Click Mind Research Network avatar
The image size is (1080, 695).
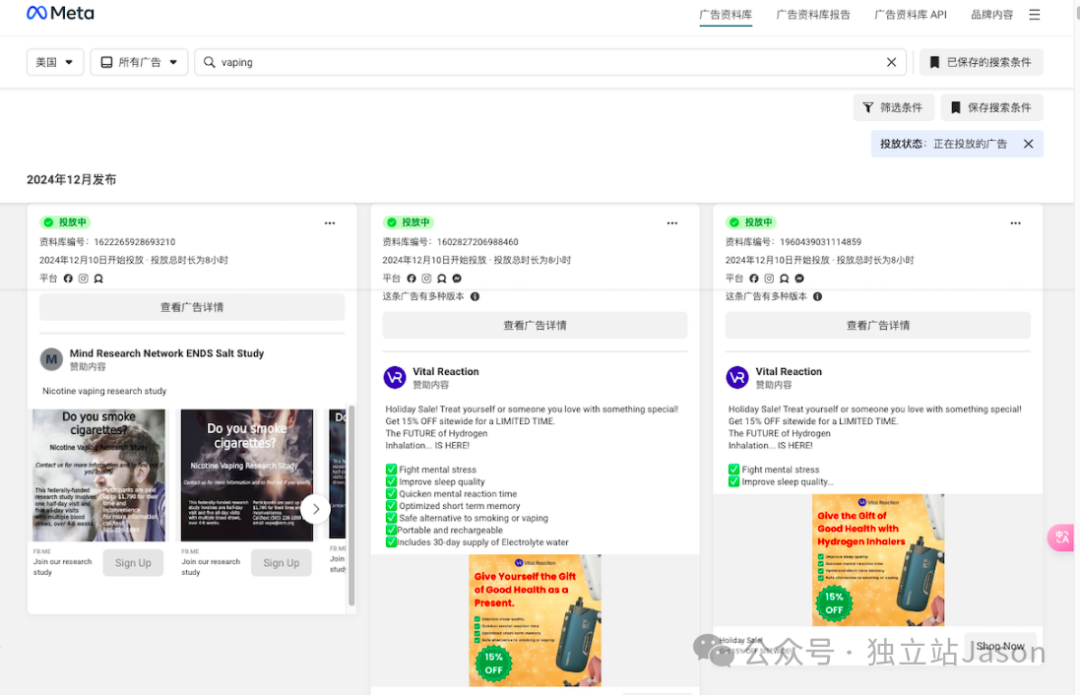(x=51, y=359)
